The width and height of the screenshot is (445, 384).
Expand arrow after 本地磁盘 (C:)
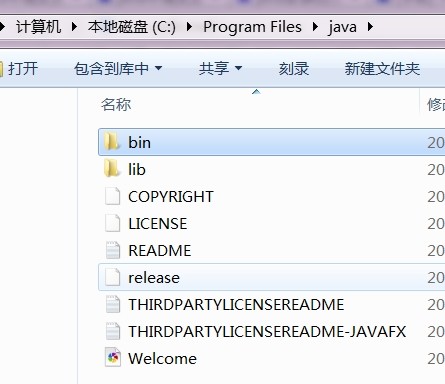189,27
